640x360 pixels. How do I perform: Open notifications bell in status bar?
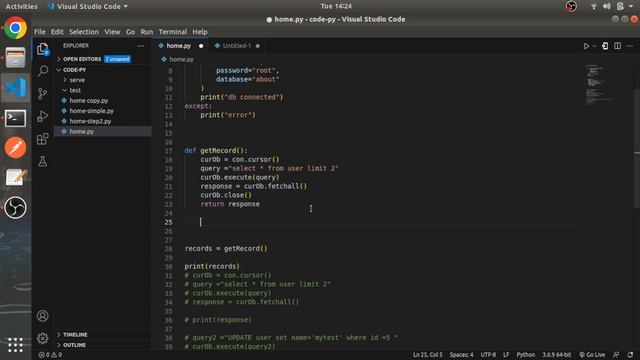[x=631, y=355]
